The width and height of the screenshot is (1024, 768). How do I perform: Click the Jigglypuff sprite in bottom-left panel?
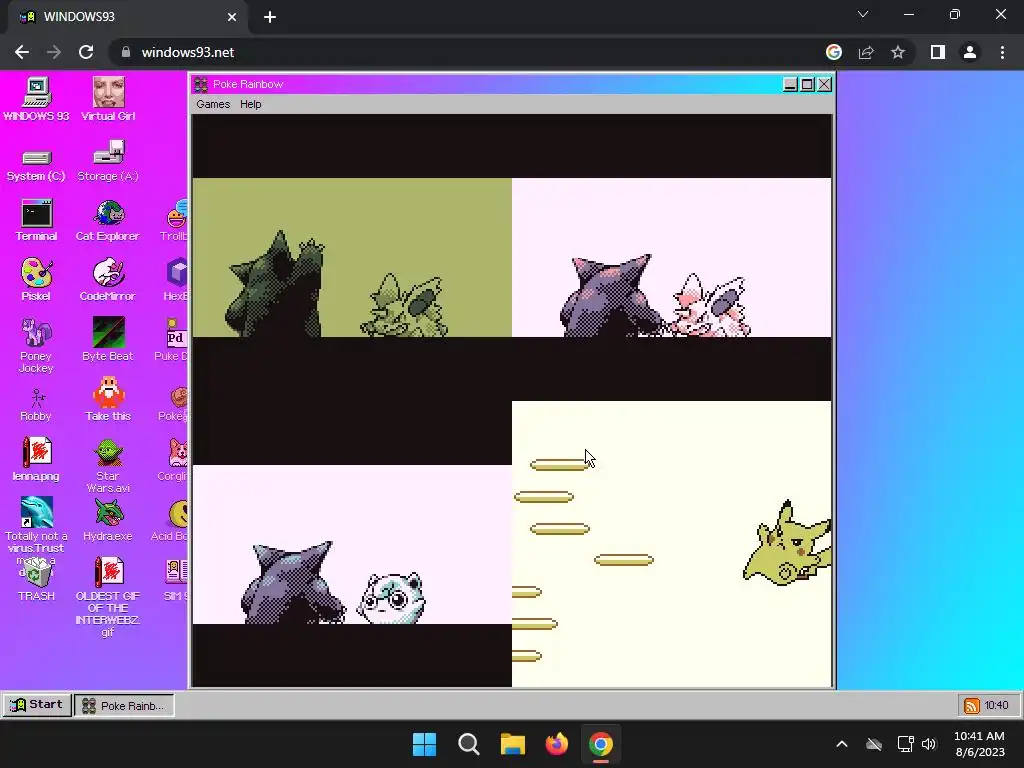[x=391, y=597]
